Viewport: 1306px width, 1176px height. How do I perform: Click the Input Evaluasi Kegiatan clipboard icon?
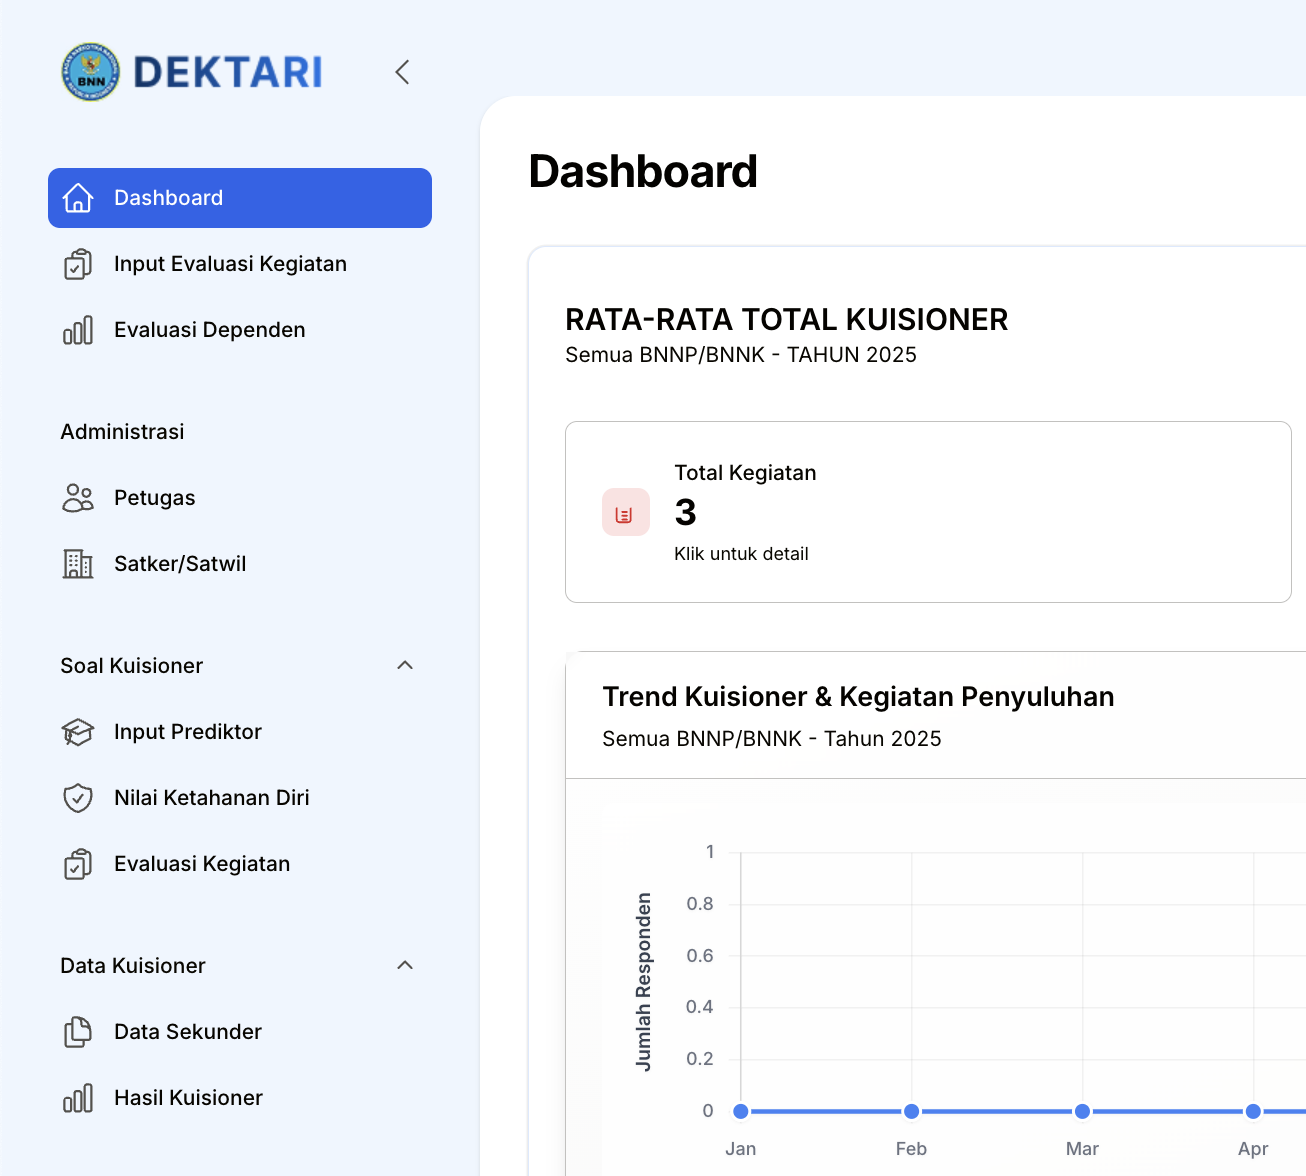coord(78,264)
